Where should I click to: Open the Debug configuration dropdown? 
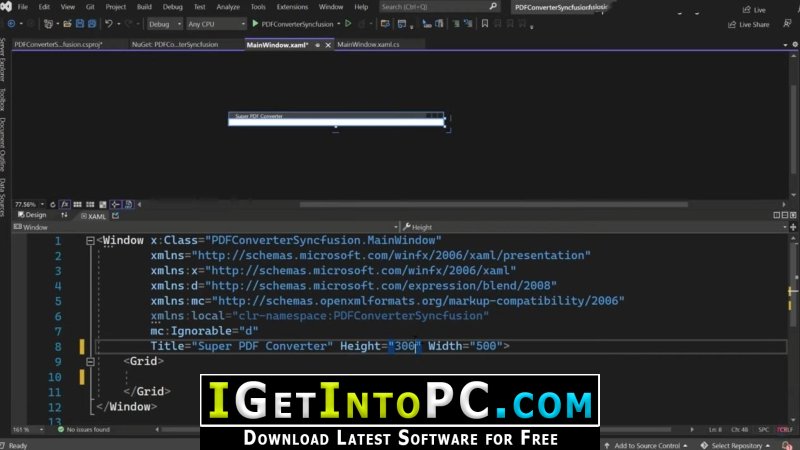[x=164, y=24]
